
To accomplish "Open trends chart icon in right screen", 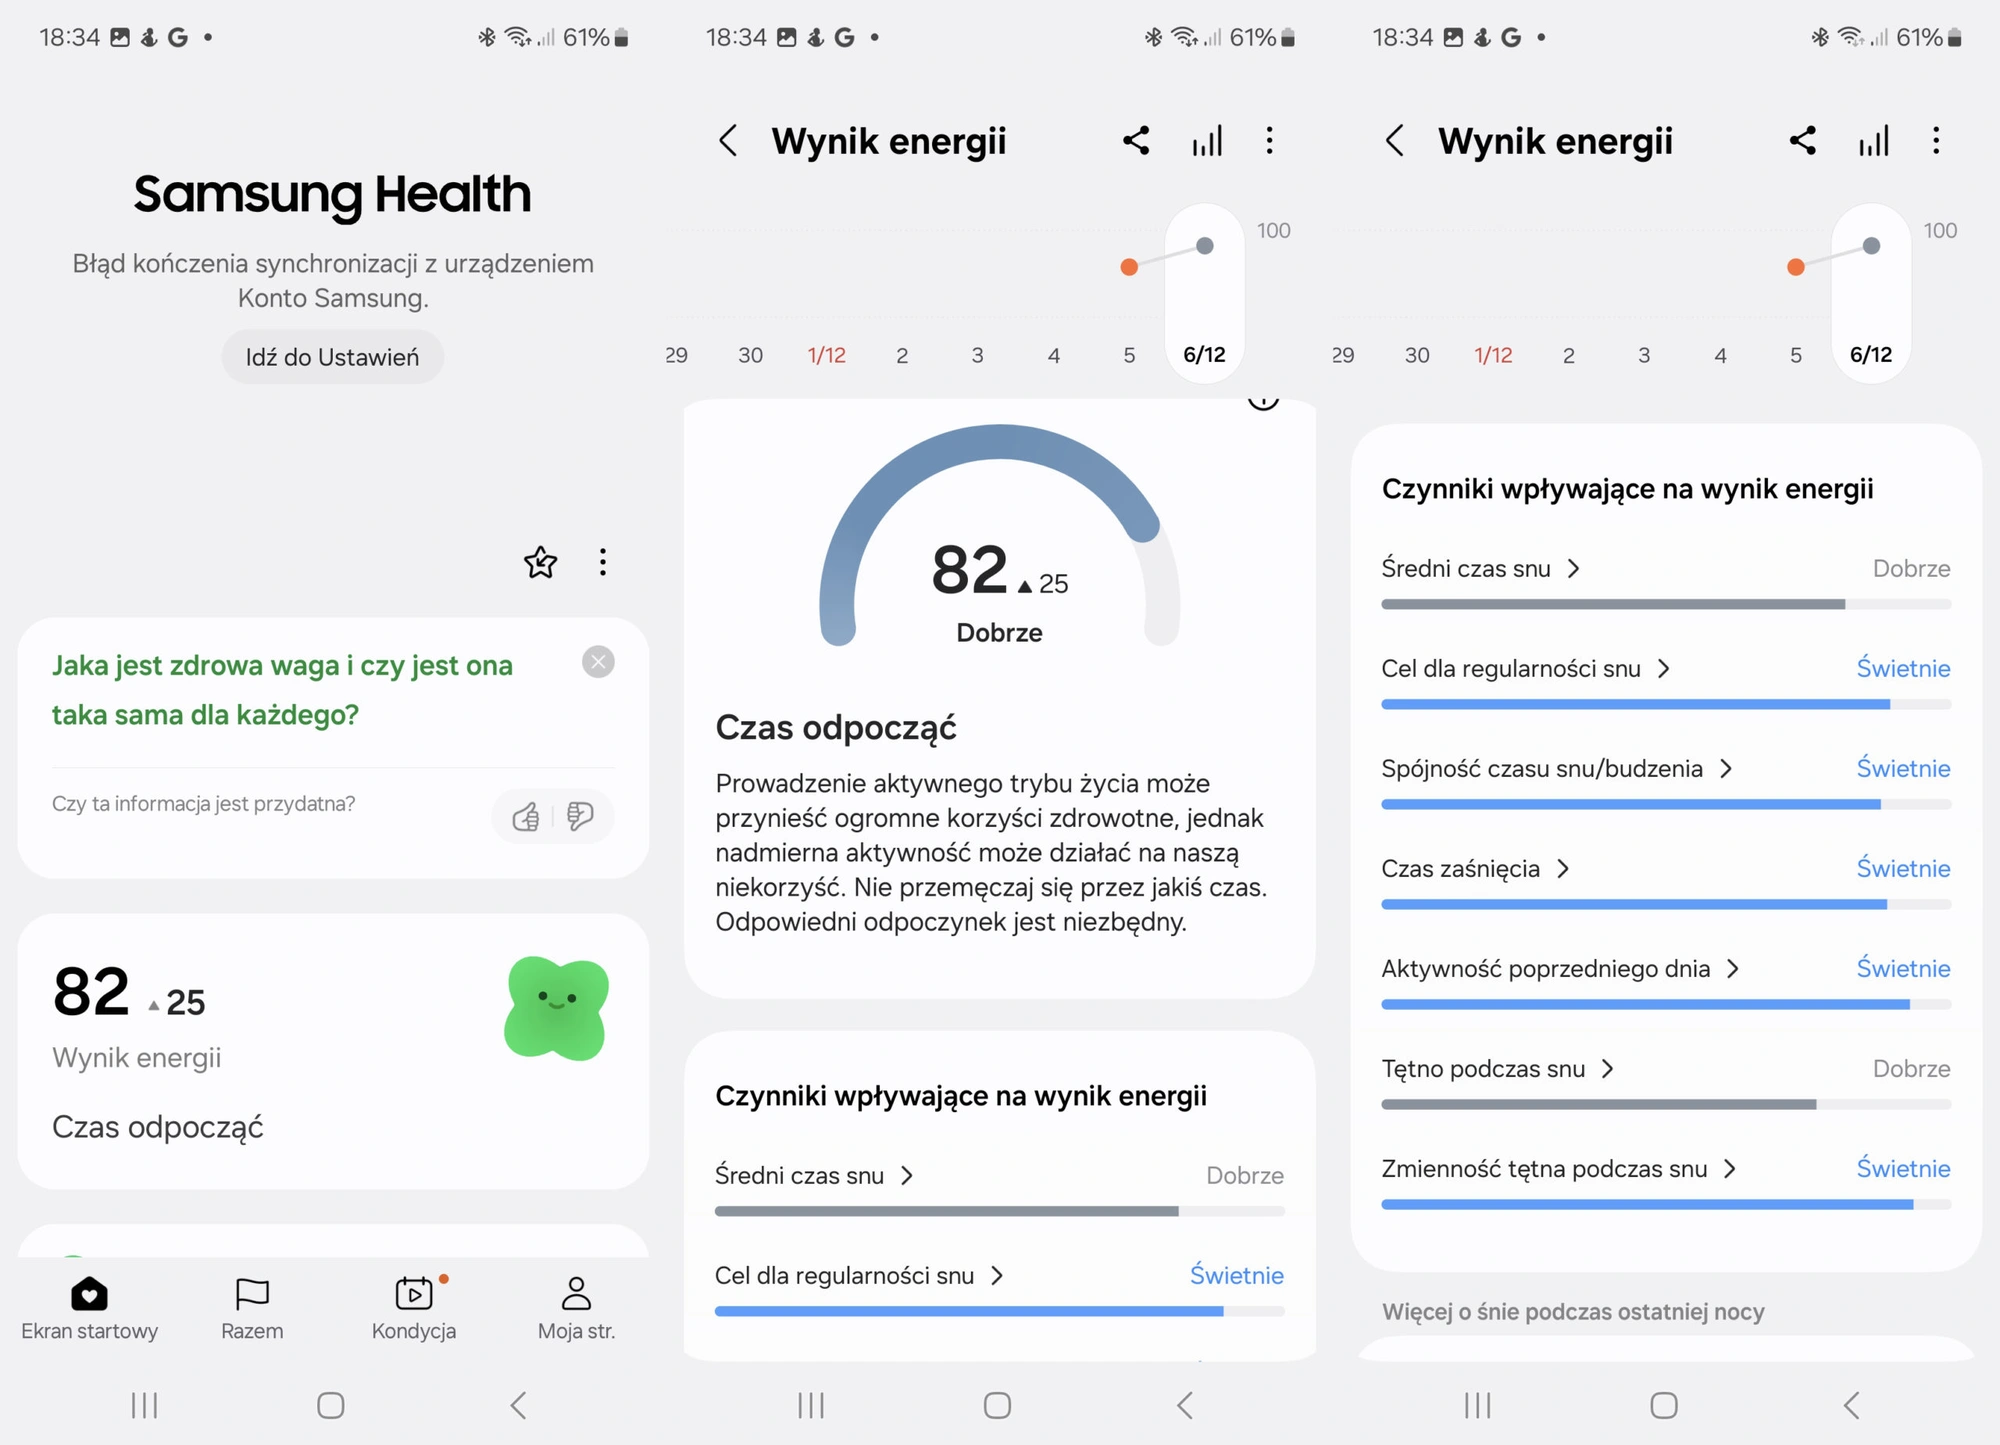I will click(x=1874, y=141).
